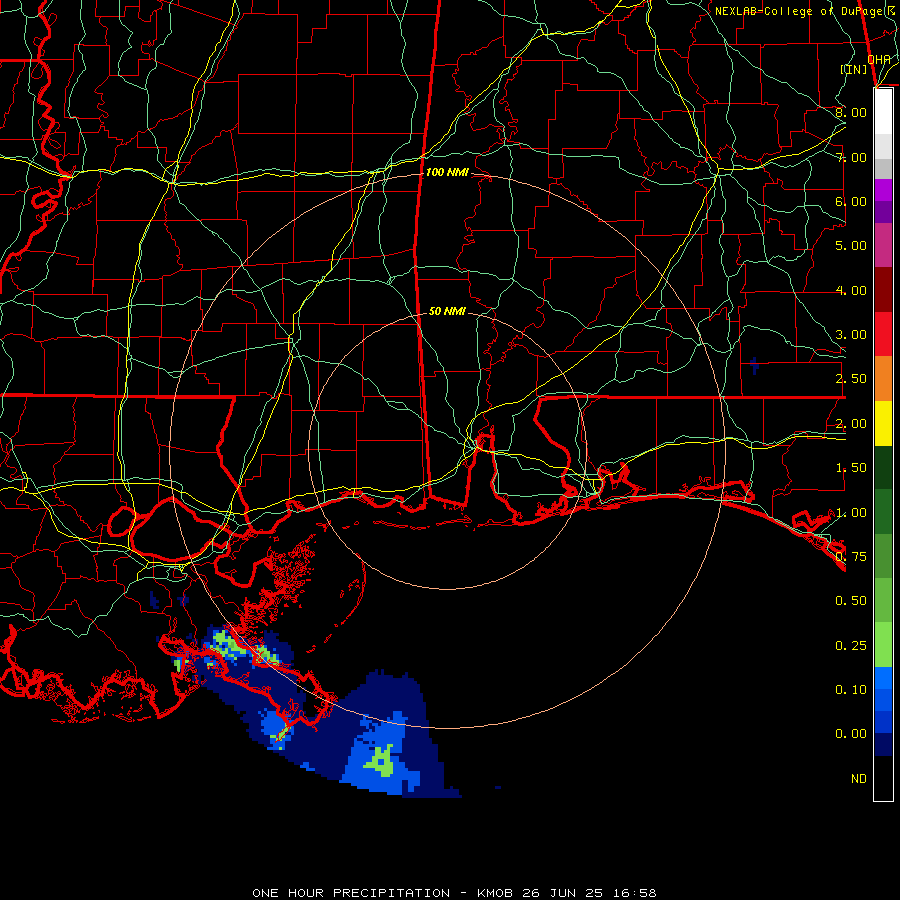Click the ND legend label
This screenshot has width=900, height=900.
(859, 779)
